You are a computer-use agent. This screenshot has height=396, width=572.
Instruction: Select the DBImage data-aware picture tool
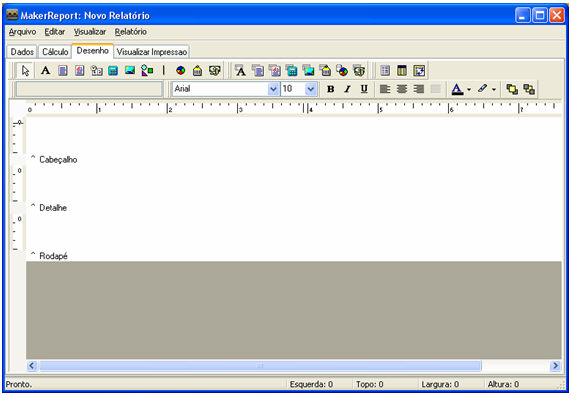click(x=308, y=71)
